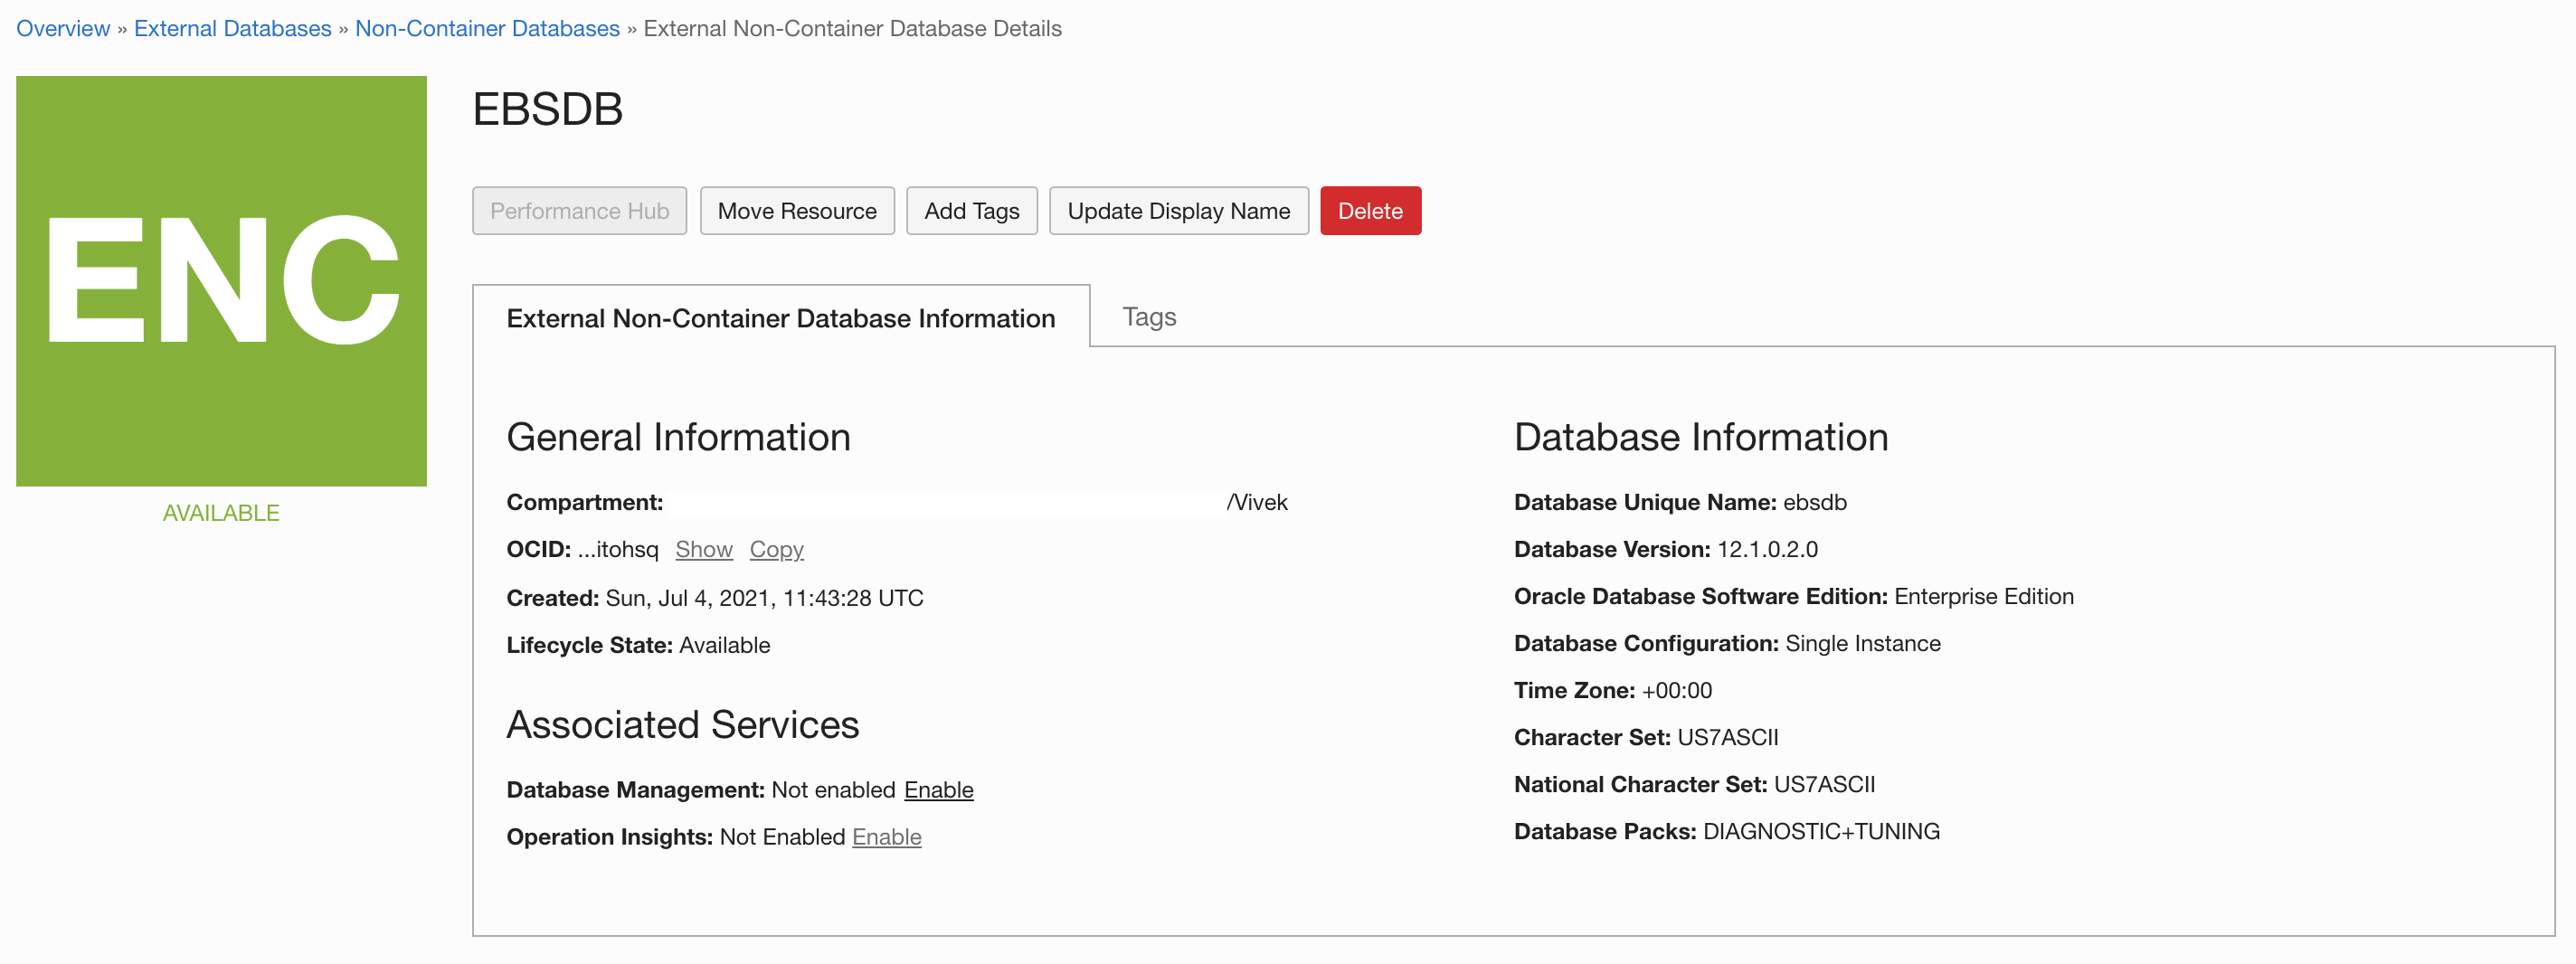Click Move Resource
This screenshot has height=964, width=2576.
[x=797, y=210]
